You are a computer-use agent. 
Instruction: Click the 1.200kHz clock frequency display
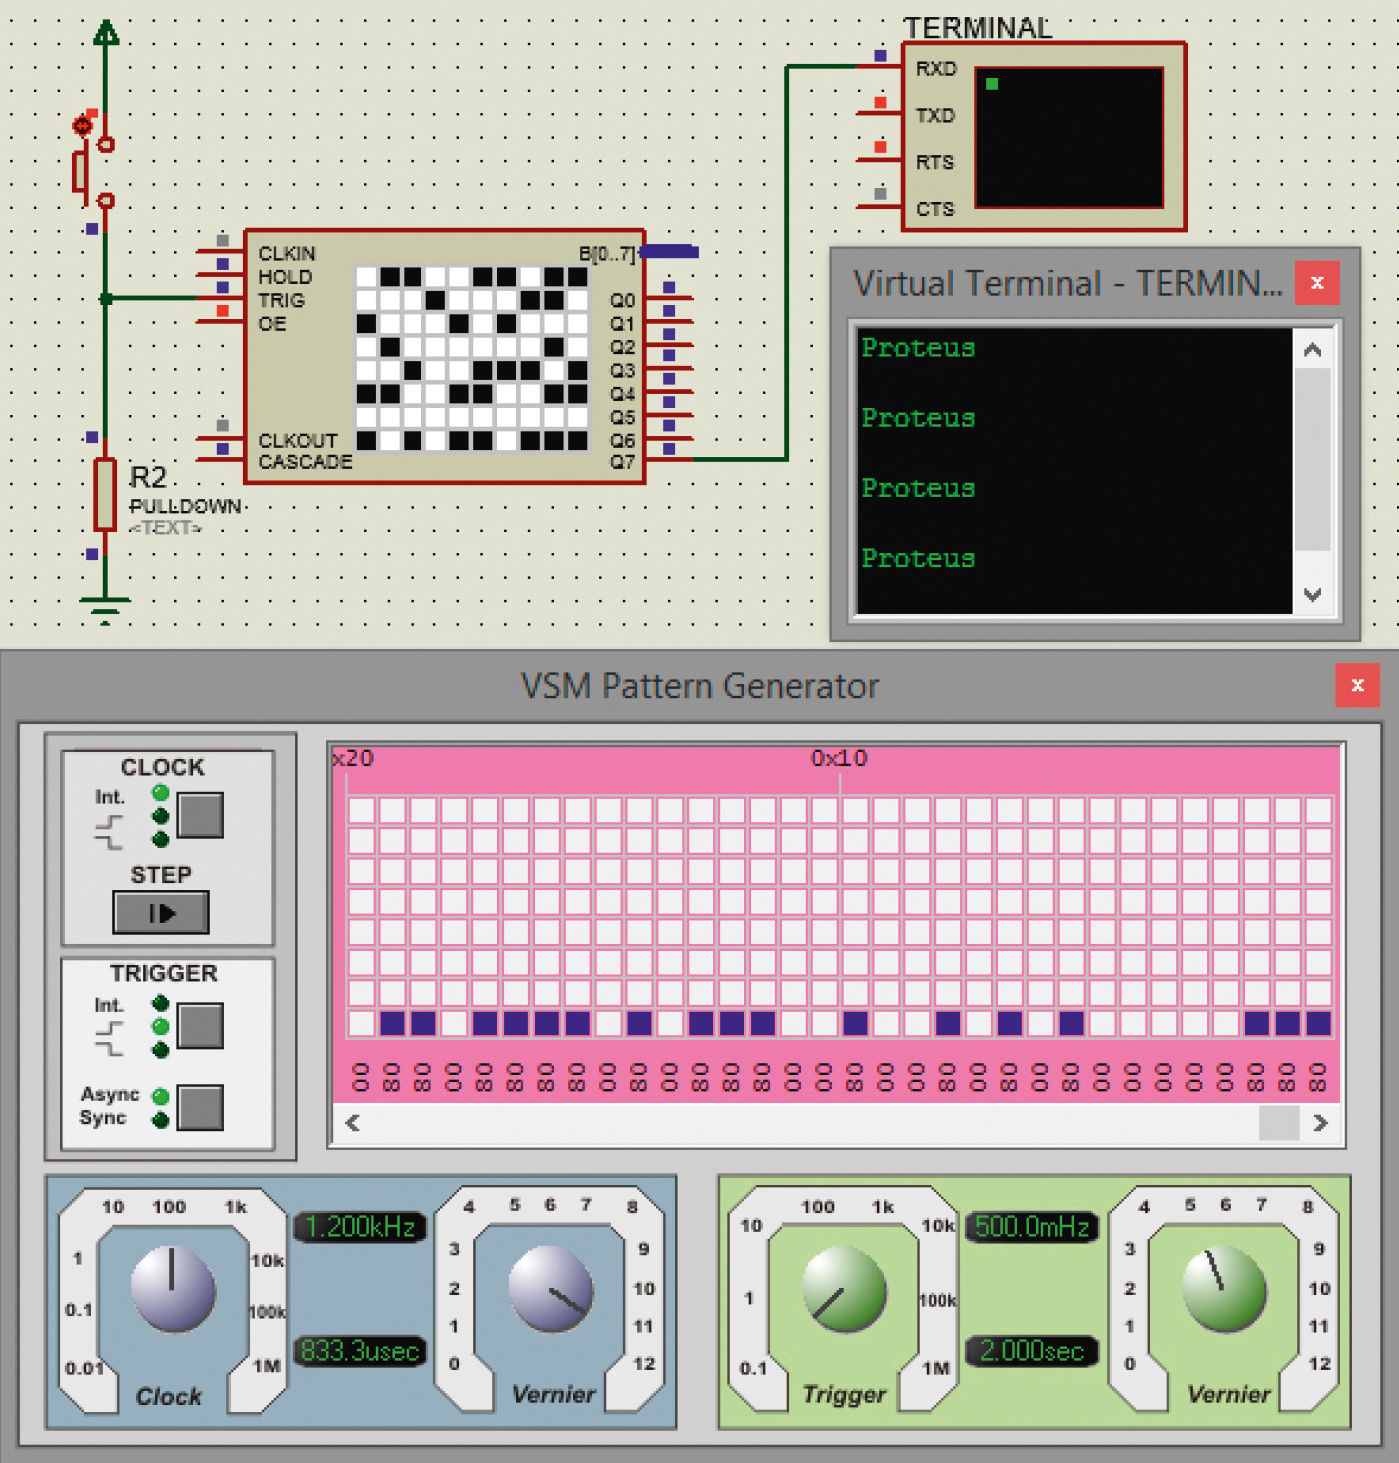tap(360, 1227)
